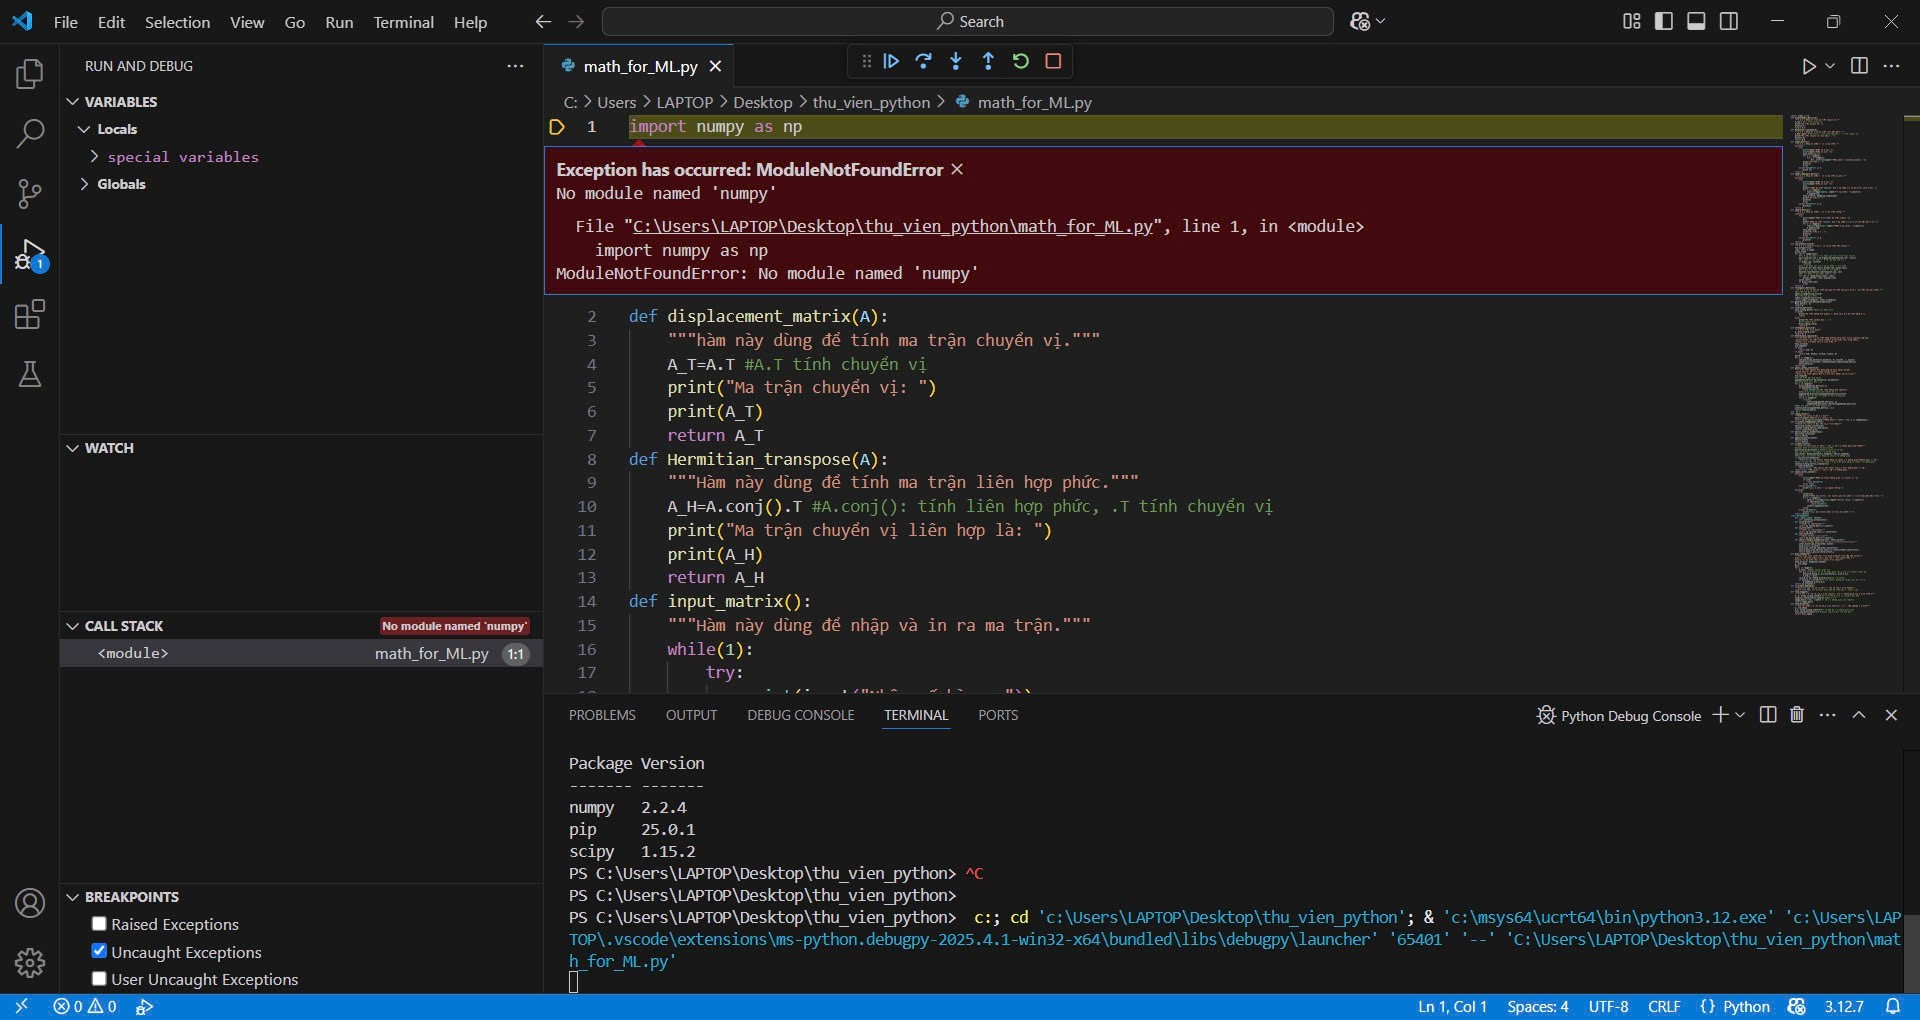
Task: Open the Run menu
Action: [x=339, y=22]
